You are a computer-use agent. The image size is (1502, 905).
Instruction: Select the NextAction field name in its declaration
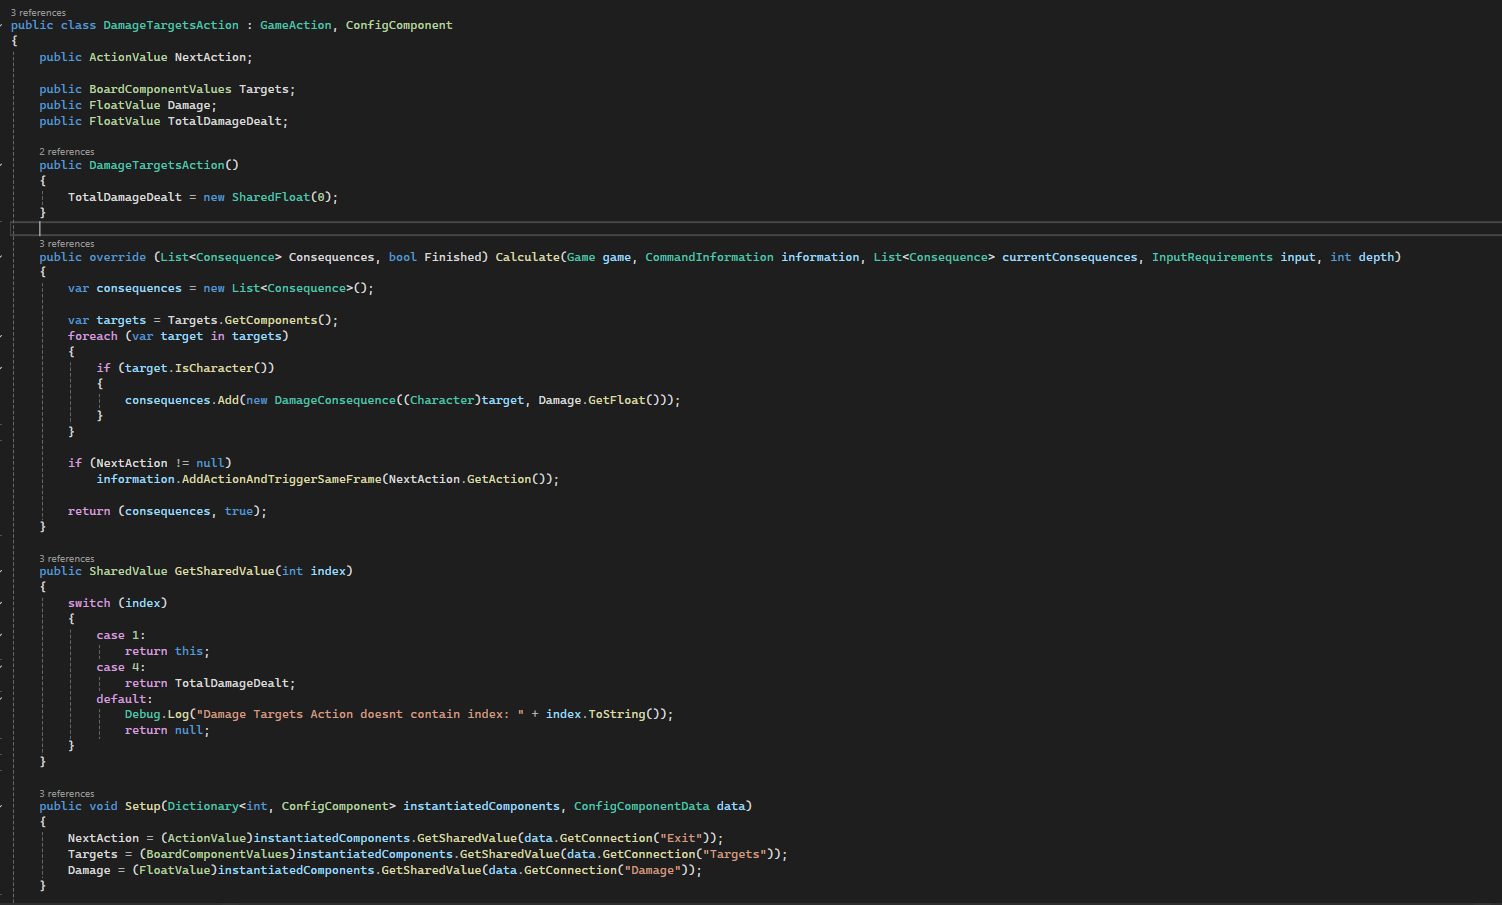coord(210,57)
